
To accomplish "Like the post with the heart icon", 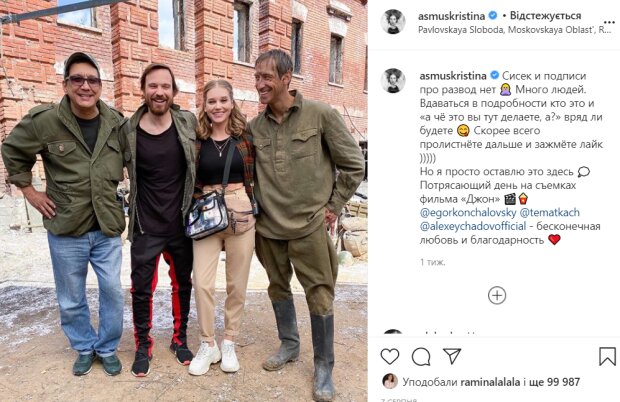I will (x=389, y=357).
